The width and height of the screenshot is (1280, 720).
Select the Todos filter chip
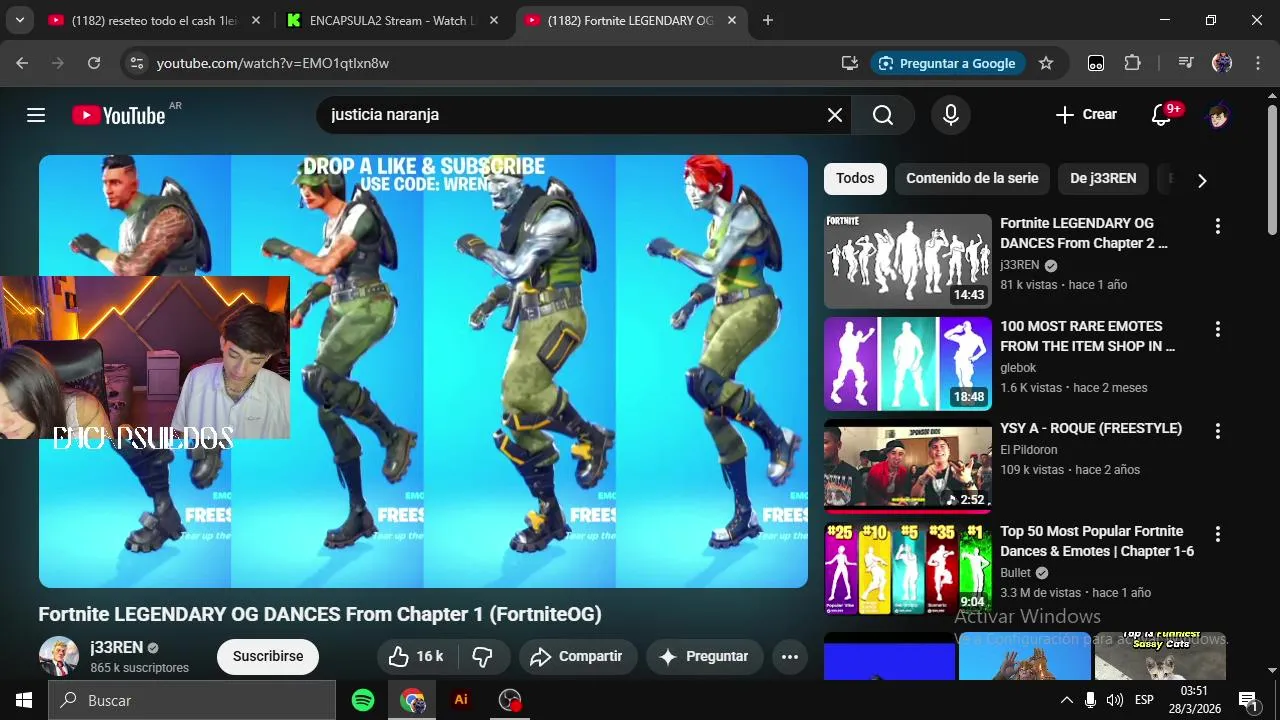pos(855,179)
